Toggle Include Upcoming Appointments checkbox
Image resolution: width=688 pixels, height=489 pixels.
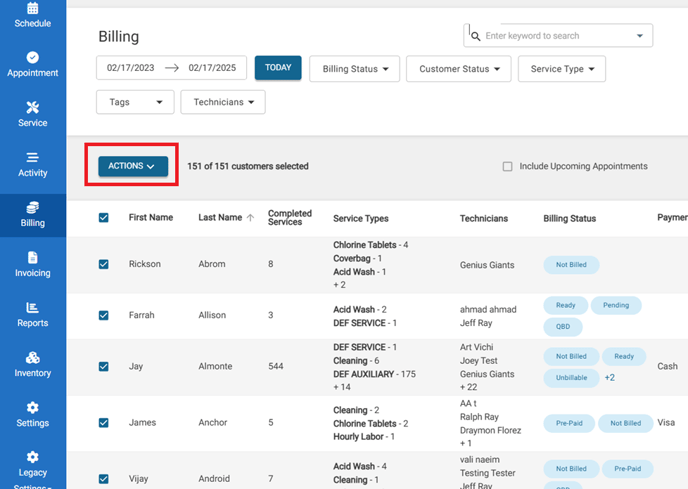point(508,166)
